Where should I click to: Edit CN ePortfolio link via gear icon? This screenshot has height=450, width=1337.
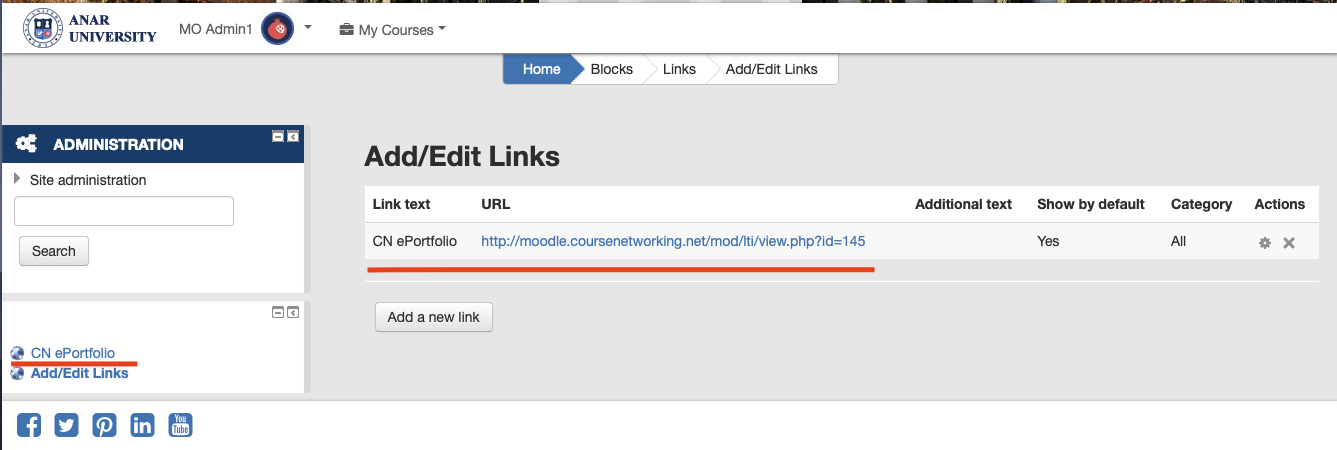coord(1265,243)
